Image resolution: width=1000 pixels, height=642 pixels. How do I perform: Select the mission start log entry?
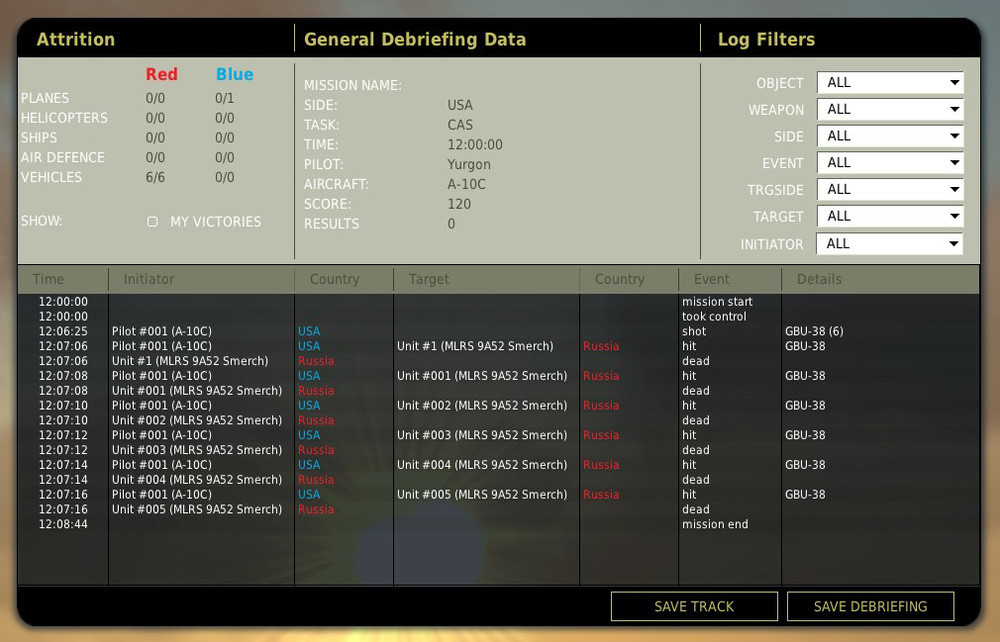pos(500,301)
